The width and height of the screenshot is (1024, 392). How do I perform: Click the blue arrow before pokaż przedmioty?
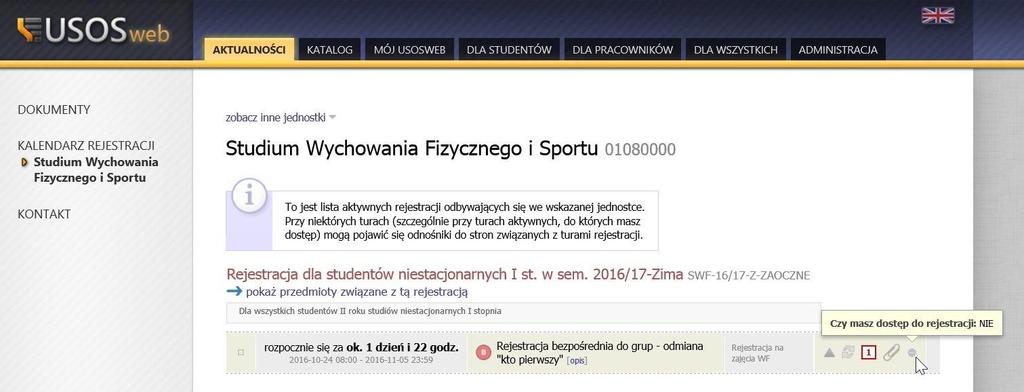[234, 291]
